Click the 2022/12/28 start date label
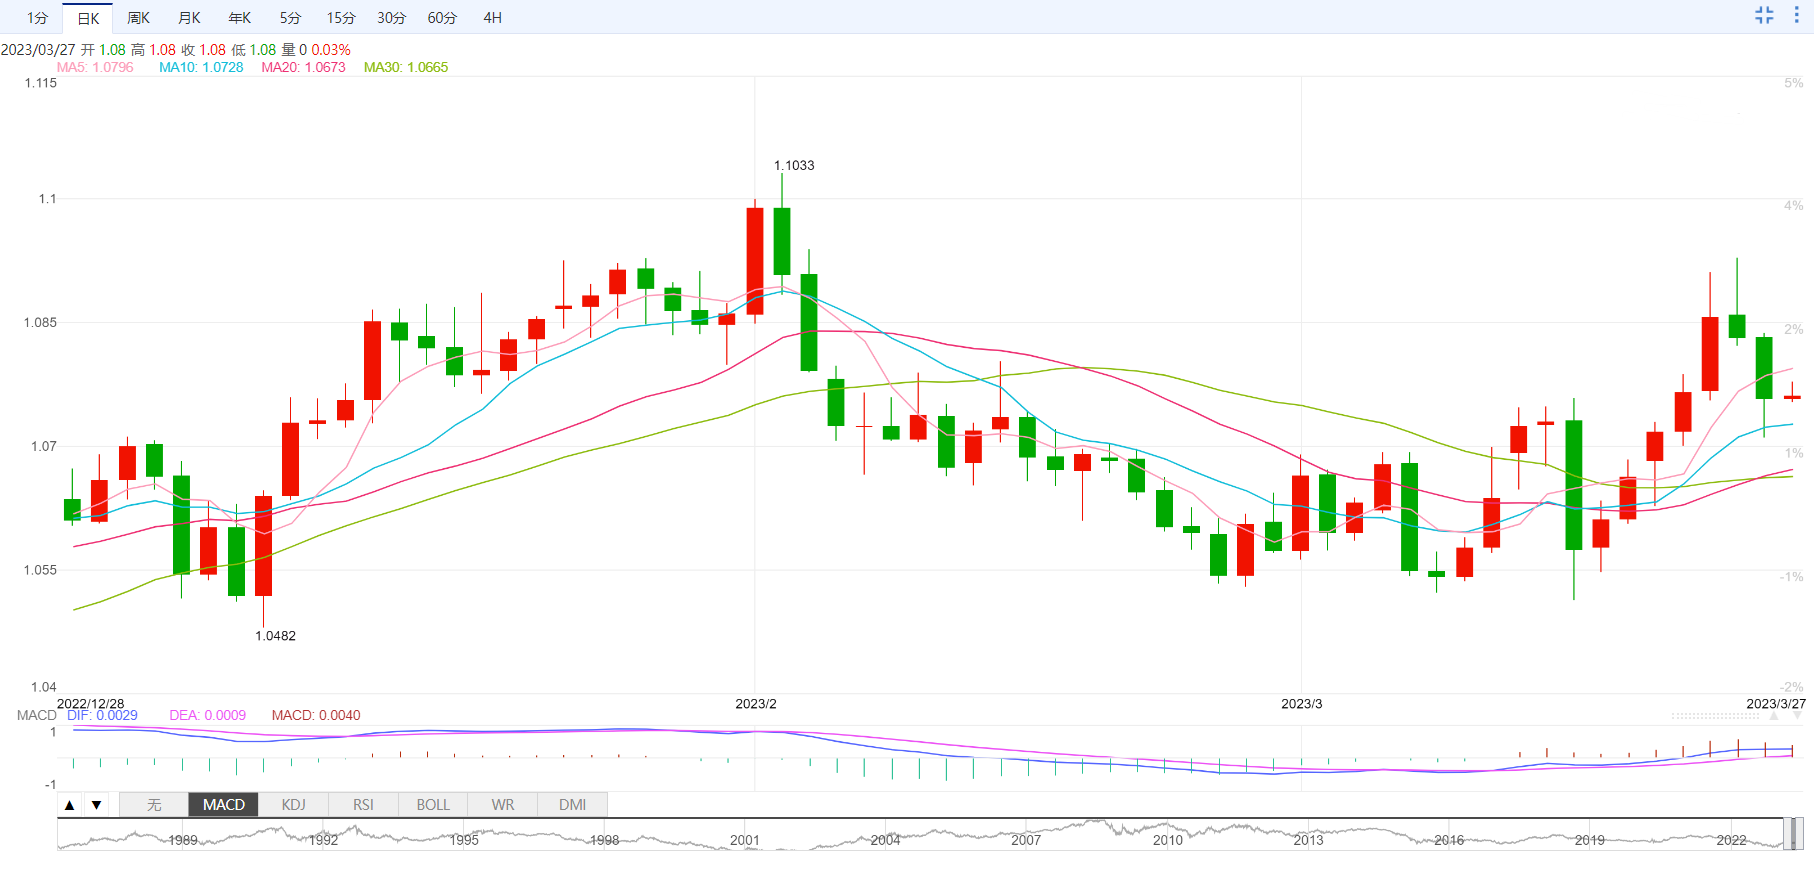The height and width of the screenshot is (886, 1814). [x=91, y=704]
